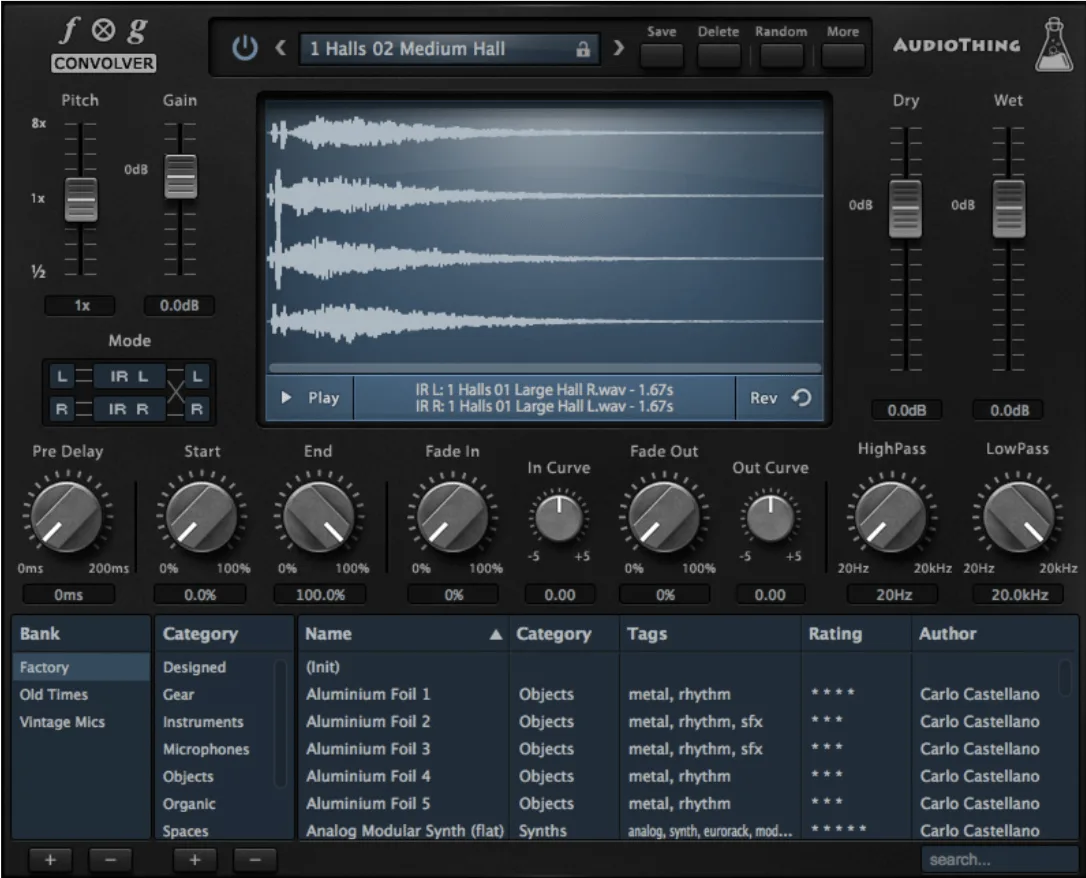Screen dimensions: 1086x878
Task: Select the Analog Modular Synth (flat) preset
Action: click(679, 831)
